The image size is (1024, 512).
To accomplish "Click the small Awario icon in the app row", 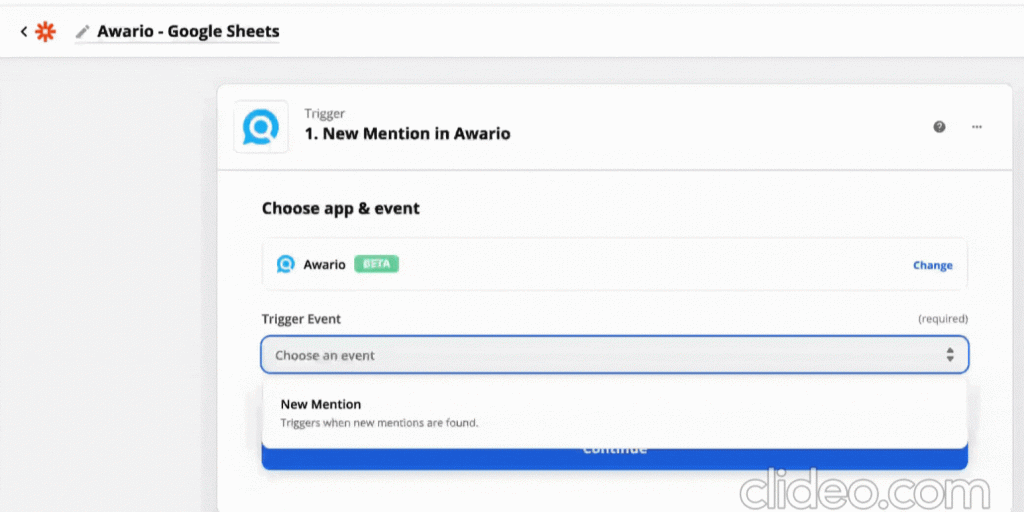I will click(285, 264).
